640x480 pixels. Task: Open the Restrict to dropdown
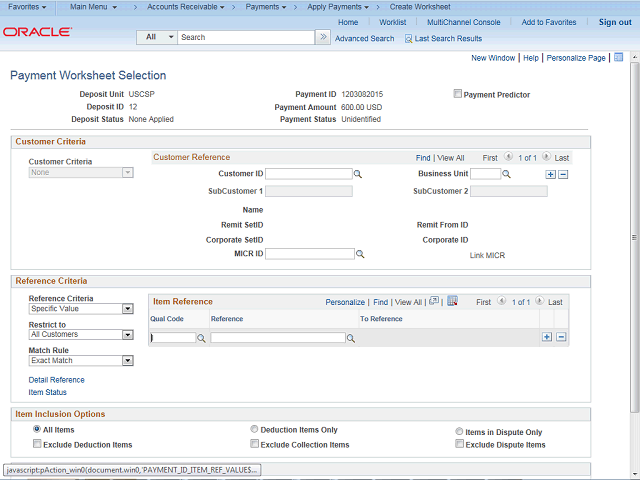[127, 335]
